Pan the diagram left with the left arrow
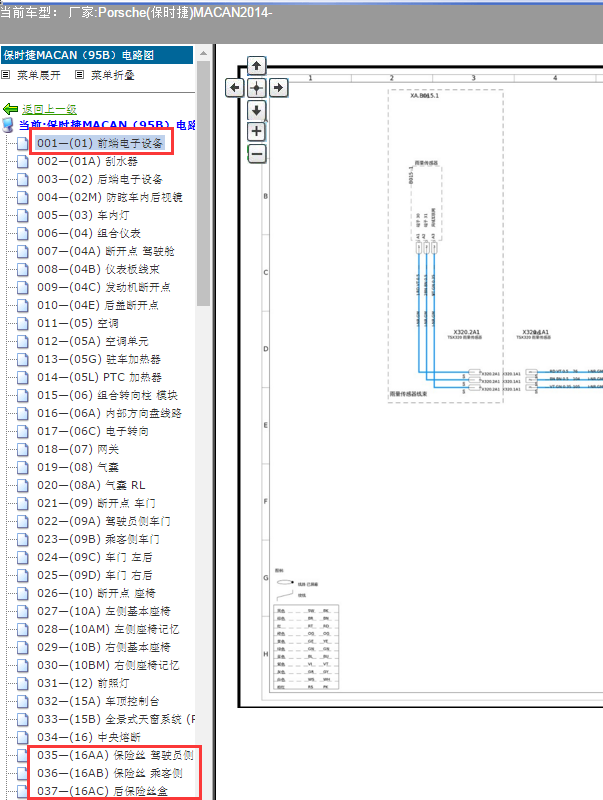 [234, 88]
